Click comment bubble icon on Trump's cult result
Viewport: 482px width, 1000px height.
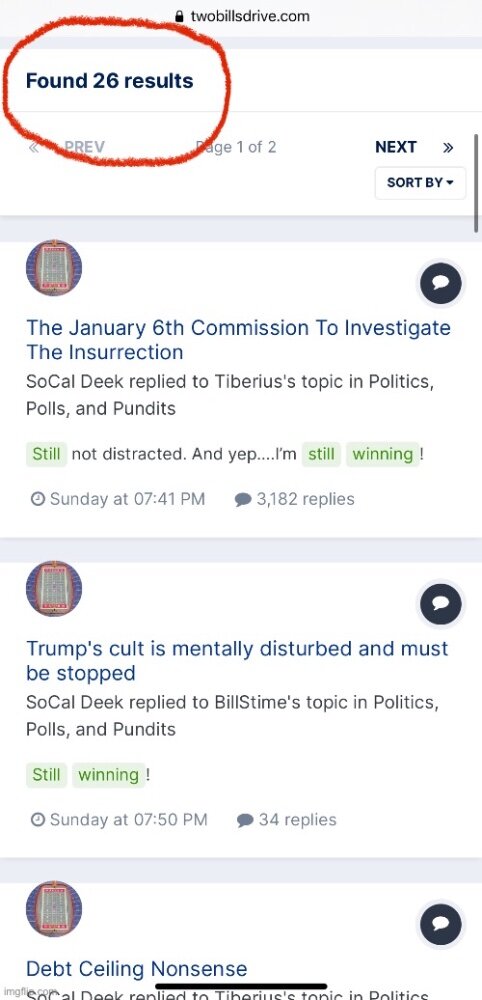pos(441,603)
